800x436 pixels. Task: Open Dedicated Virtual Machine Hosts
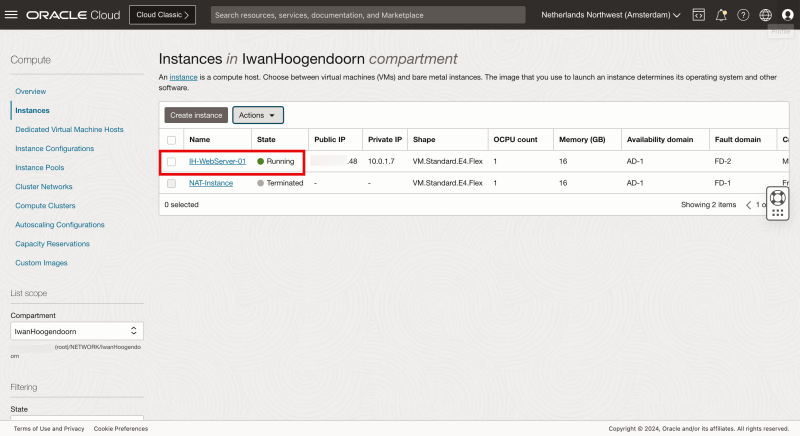tap(69, 130)
